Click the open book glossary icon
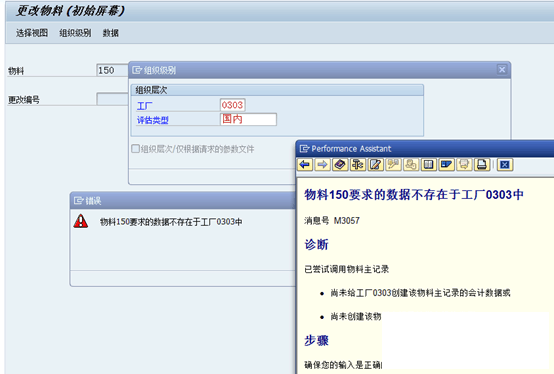The width and height of the screenshot is (554, 374). coord(428,165)
